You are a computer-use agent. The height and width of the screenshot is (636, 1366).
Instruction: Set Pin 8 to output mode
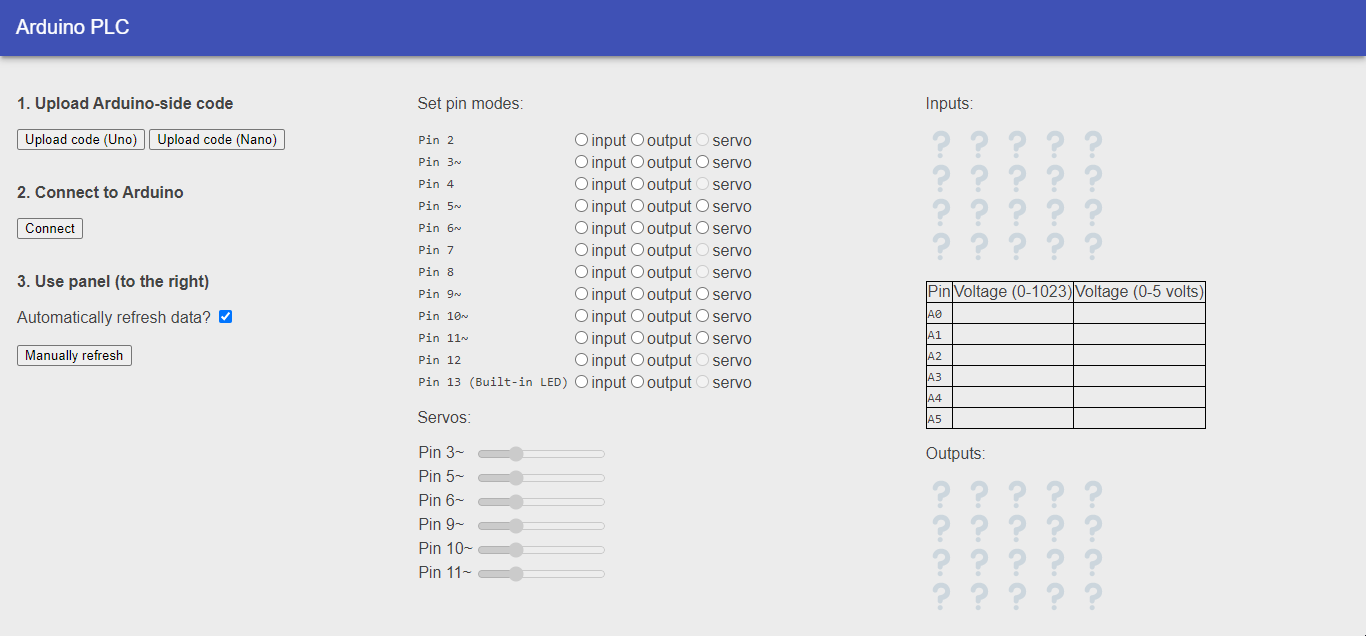tap(637, 272)
